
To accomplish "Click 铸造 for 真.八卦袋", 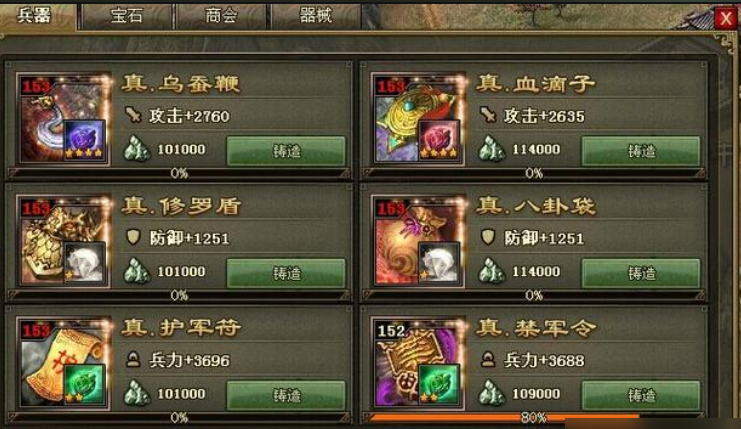I will pyautogui.click(x=641, y=274).
